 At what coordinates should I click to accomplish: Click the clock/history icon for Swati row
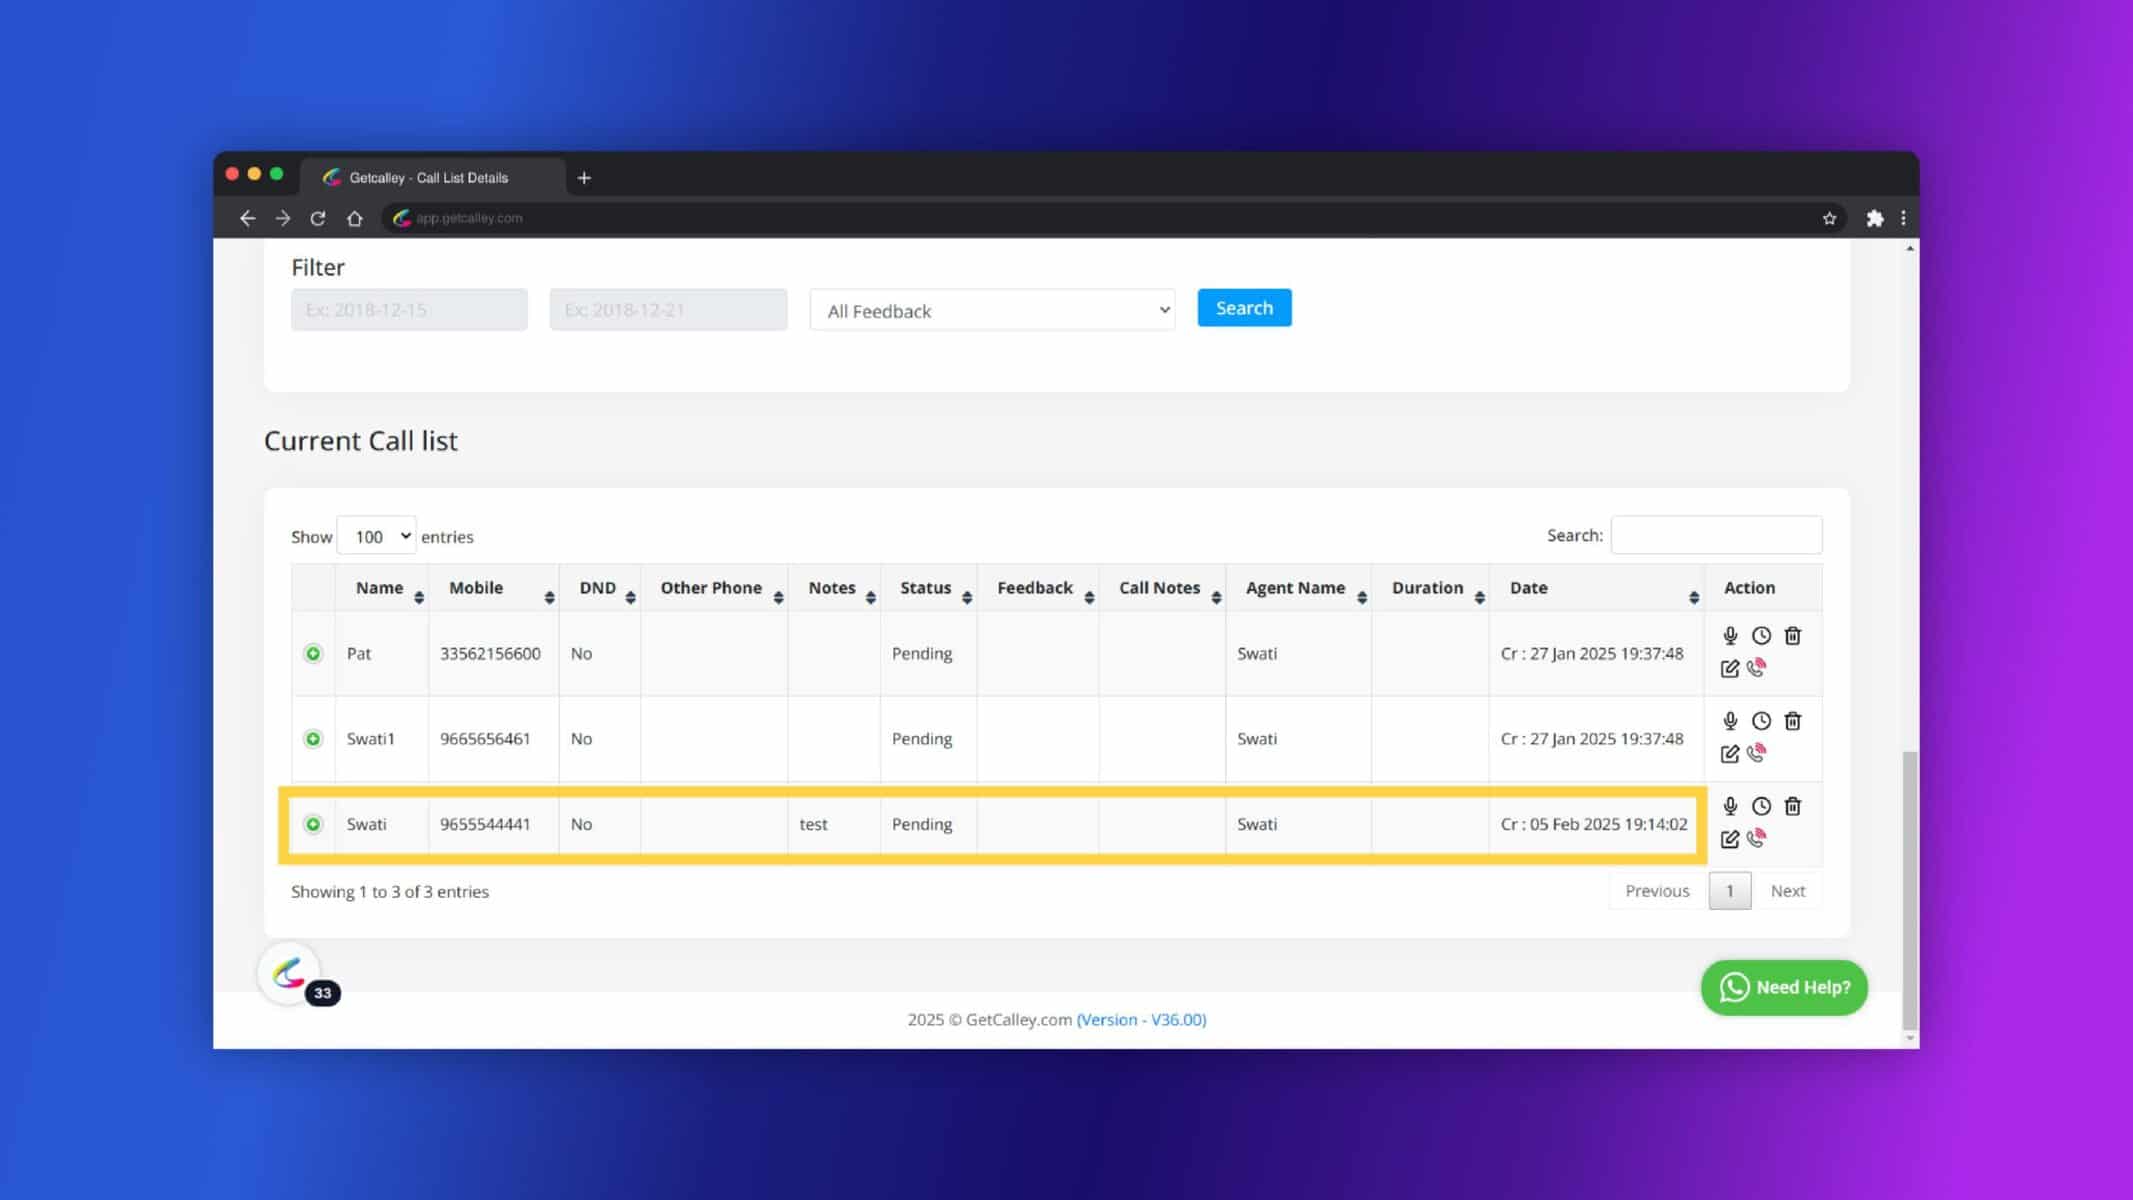click(1759, 806)
